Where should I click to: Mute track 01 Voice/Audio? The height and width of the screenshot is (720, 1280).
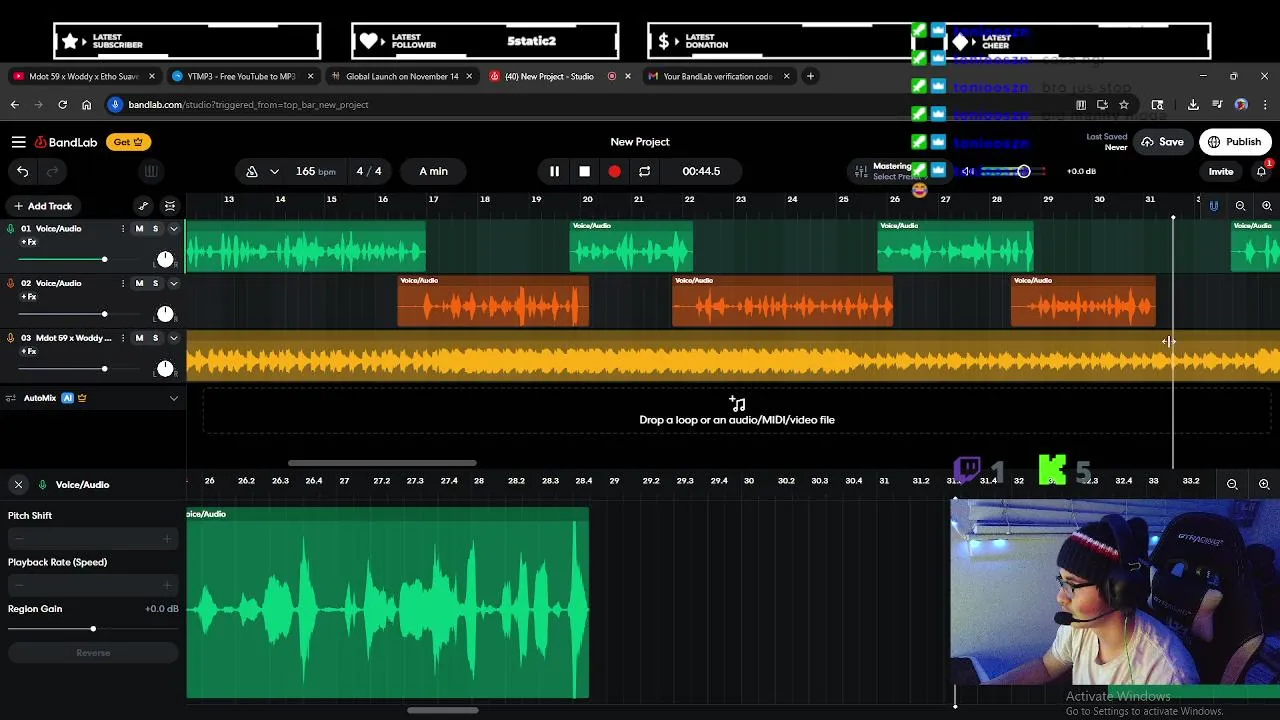tap(139, 229)
